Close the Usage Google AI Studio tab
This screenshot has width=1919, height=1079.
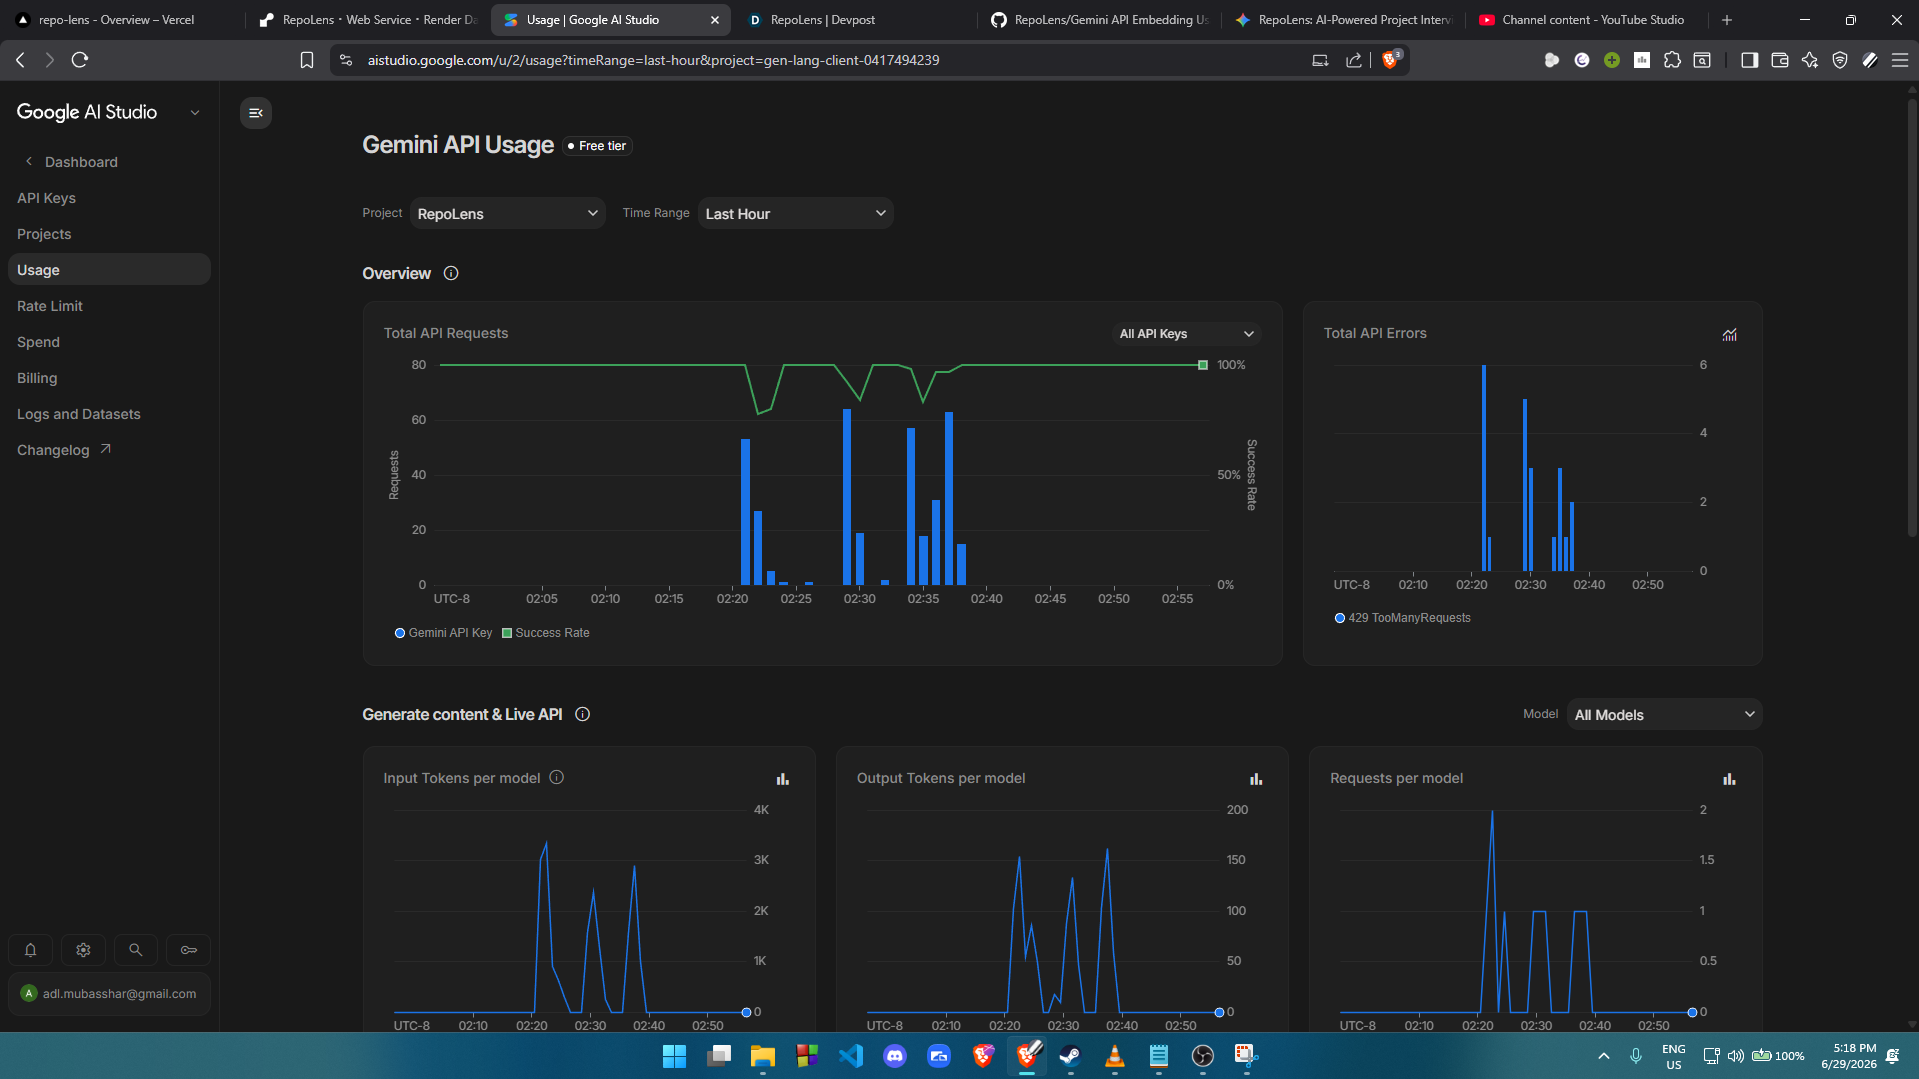715,20
